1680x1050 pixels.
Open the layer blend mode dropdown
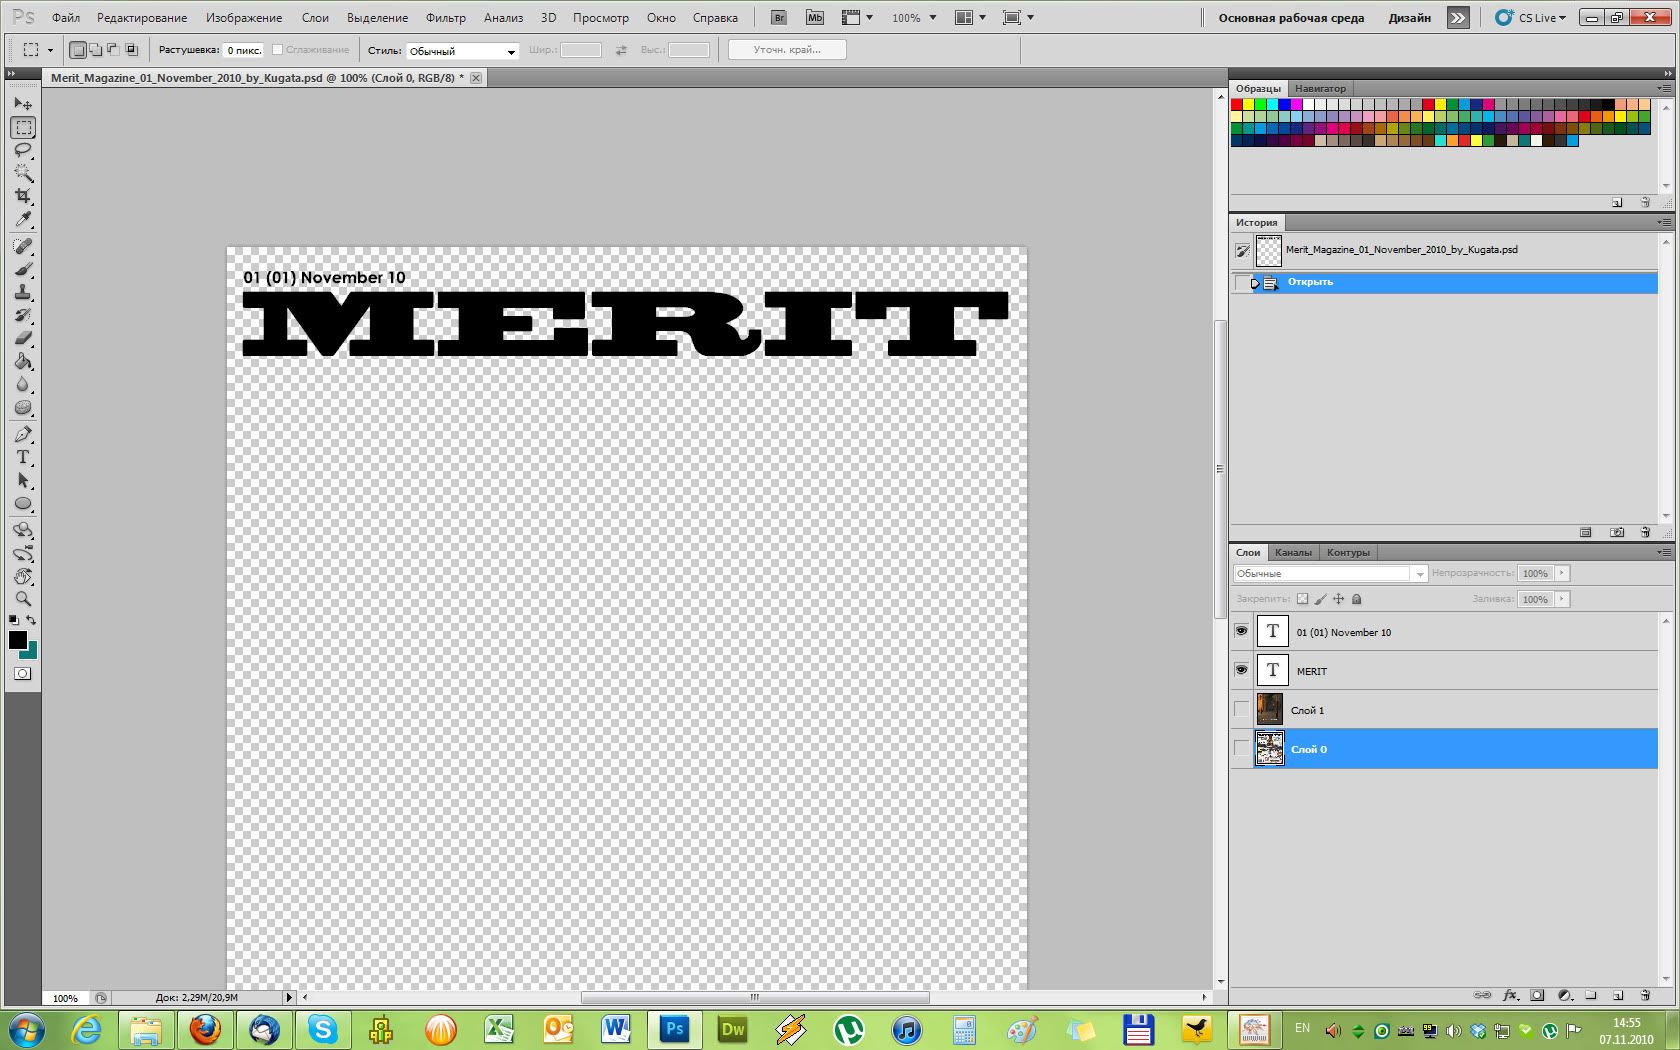click(1329, 573)
